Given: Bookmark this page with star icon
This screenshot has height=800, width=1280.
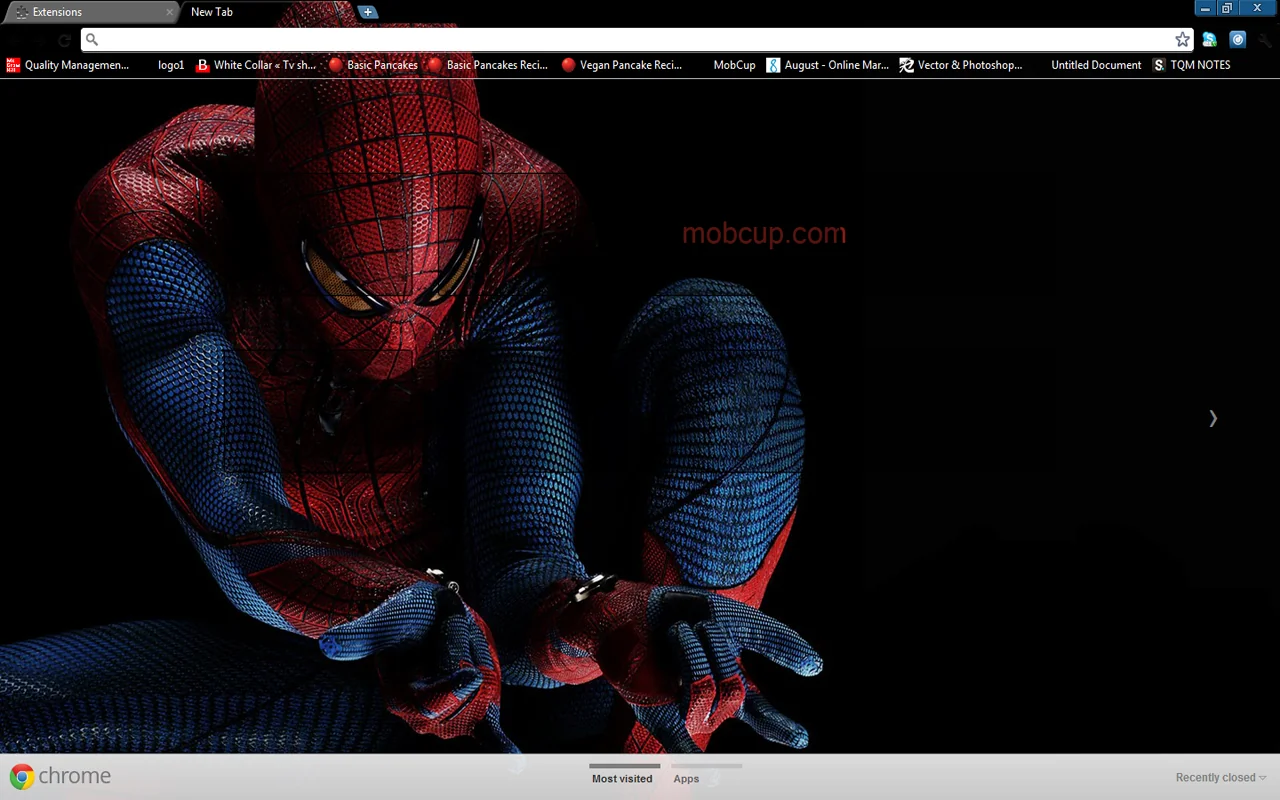Looking at the screenshot, I should 1182,40.
